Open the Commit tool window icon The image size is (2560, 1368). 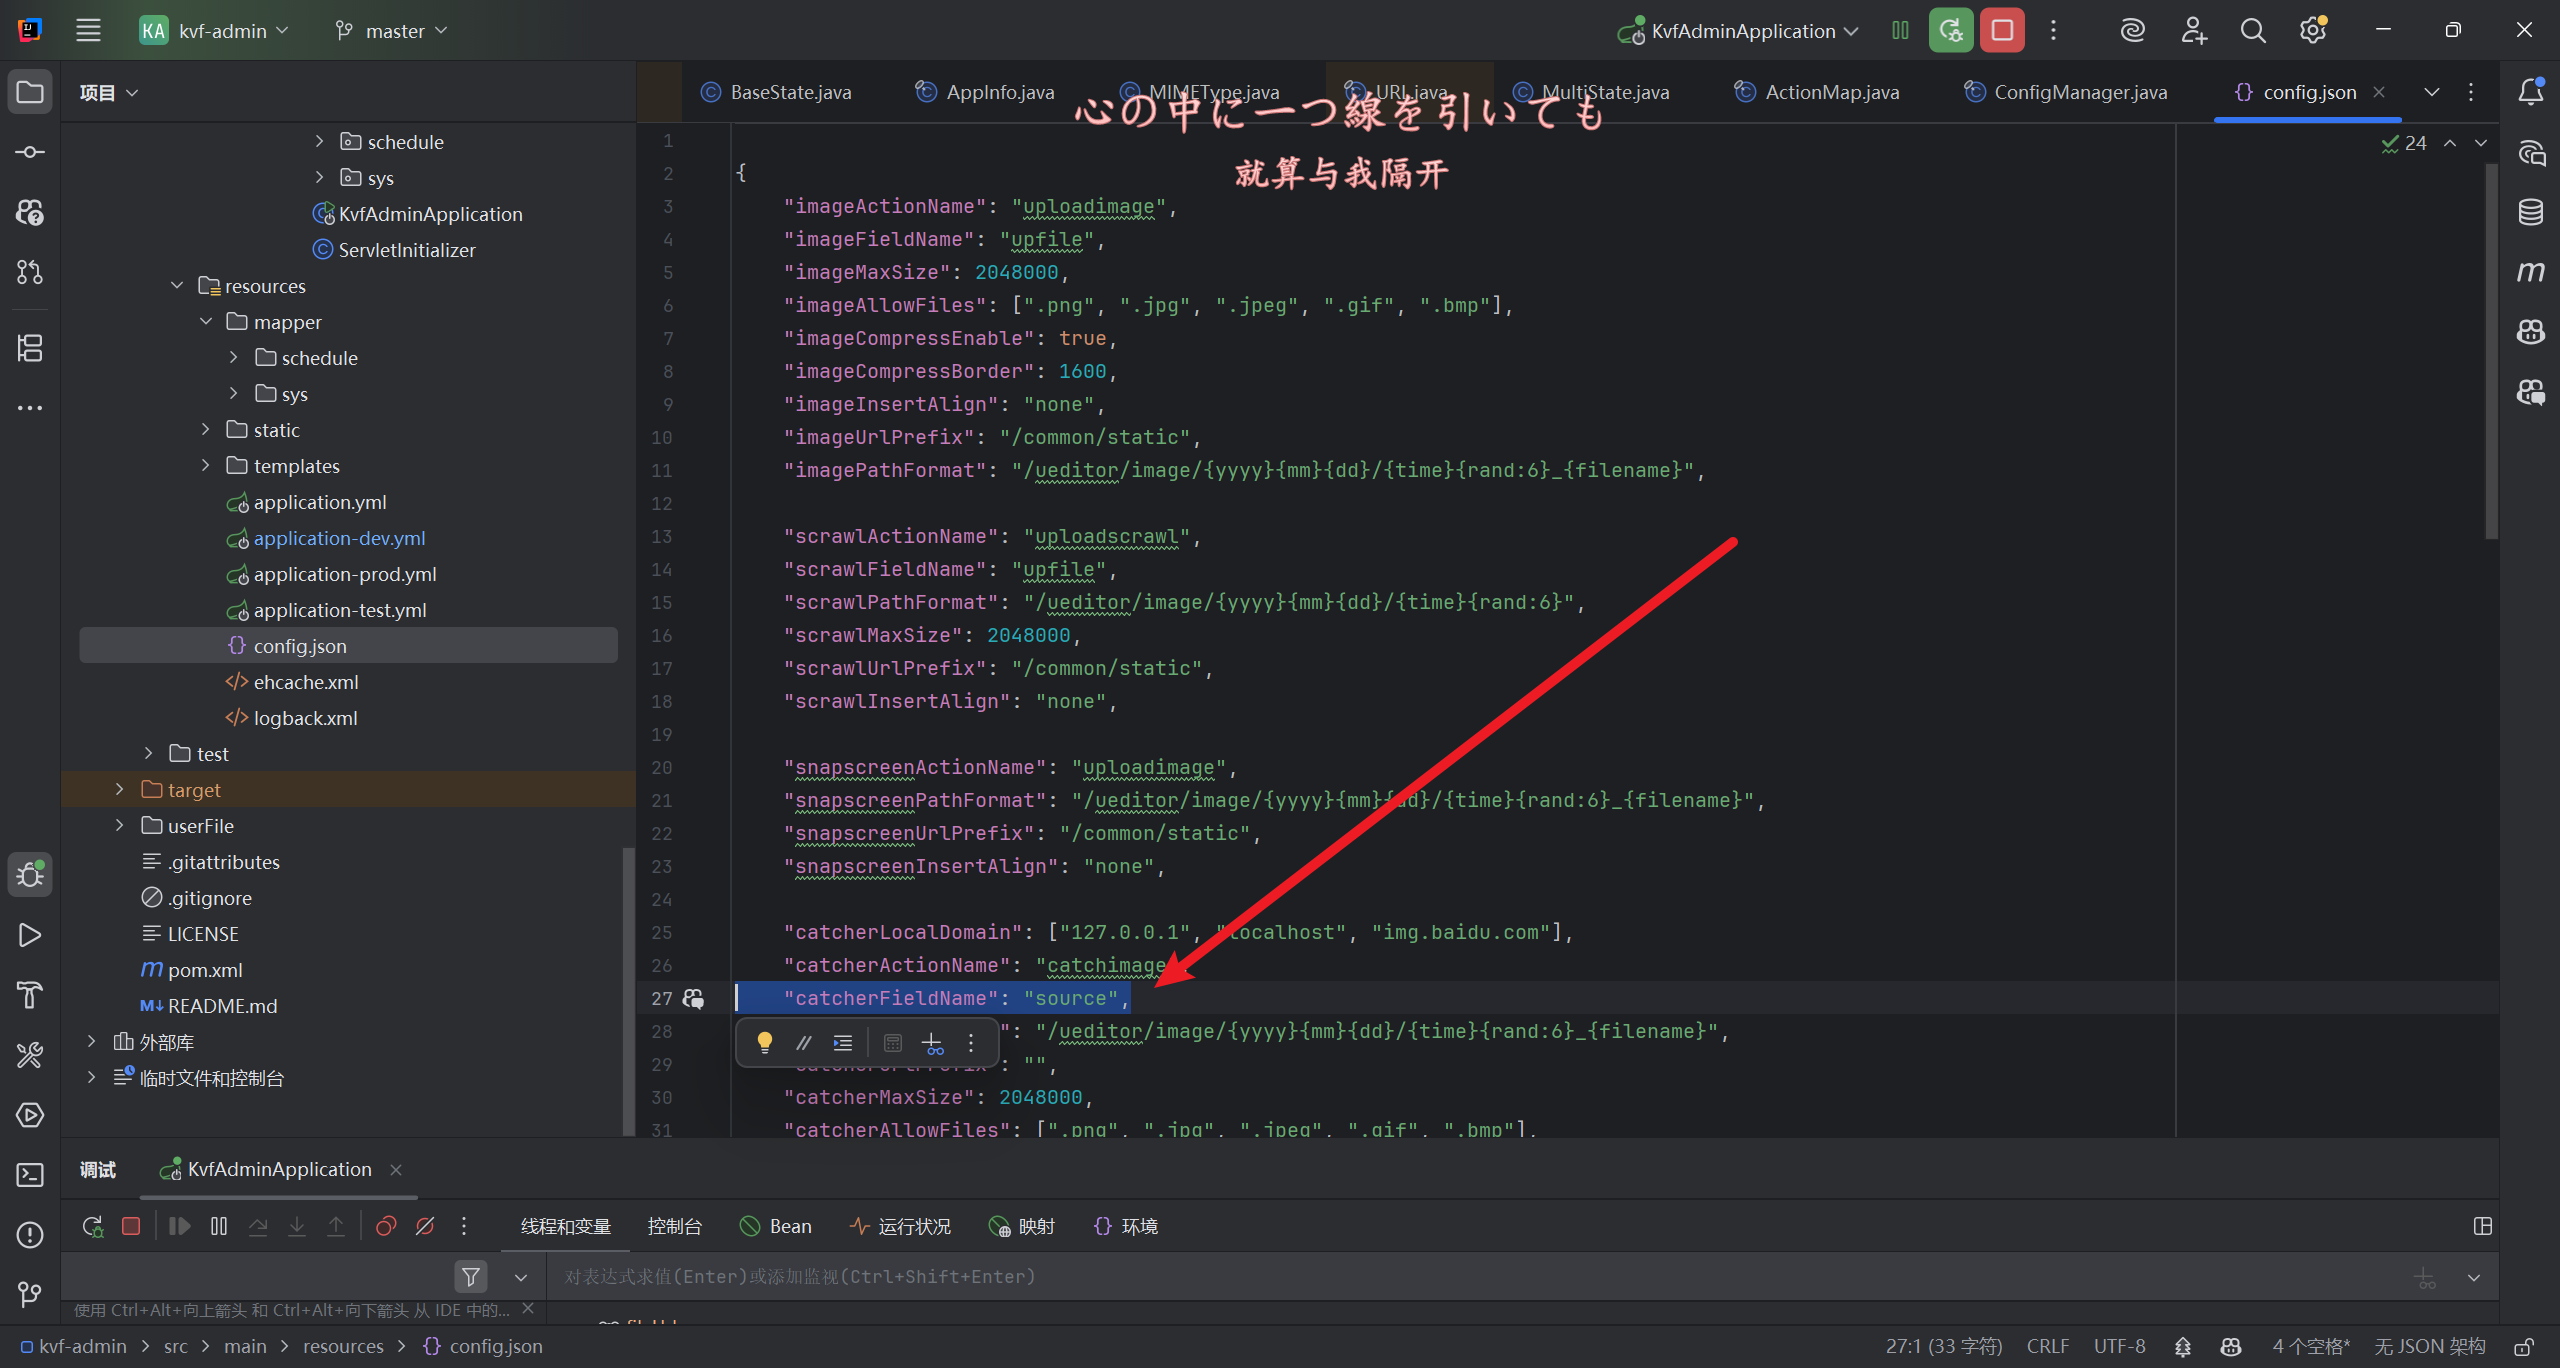(30, 152)
